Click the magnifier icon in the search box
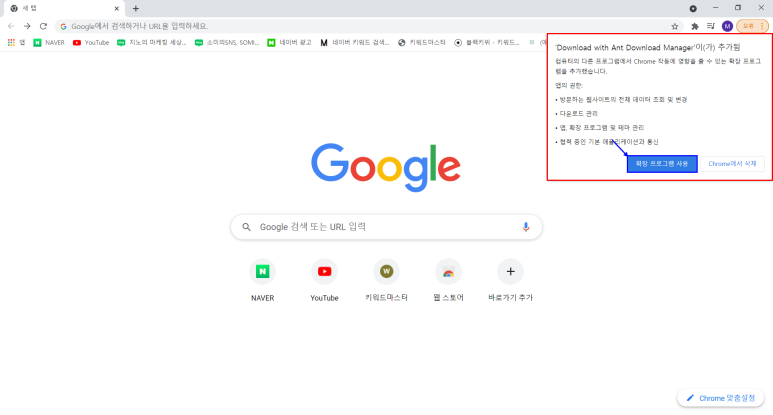Image resolution: width=773 pixels, height=415 pixels. 246,227
